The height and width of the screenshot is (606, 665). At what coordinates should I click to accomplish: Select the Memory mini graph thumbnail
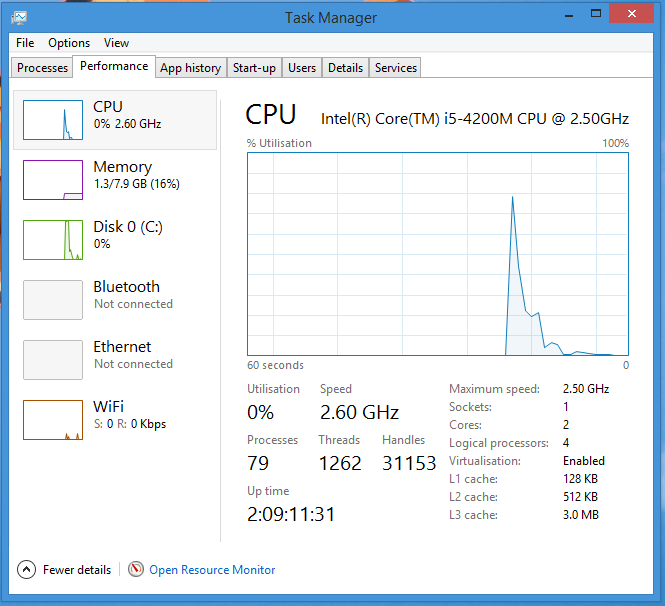coord(53,180)
